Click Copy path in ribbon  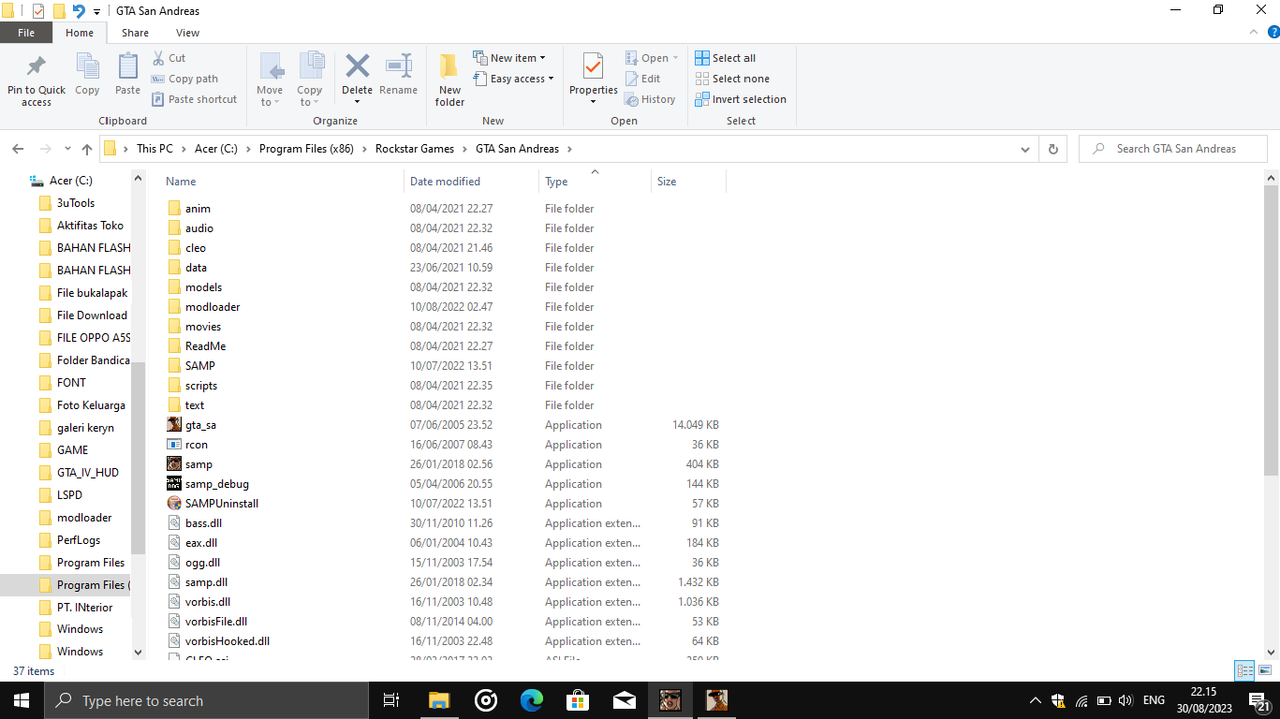(x=185, y=79)
